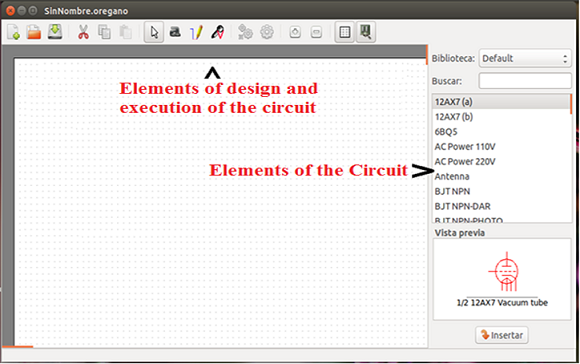Viewport: 580px width, 364px height.
Task: Choose the 6BQ5 part
Action: click(501, 132)
